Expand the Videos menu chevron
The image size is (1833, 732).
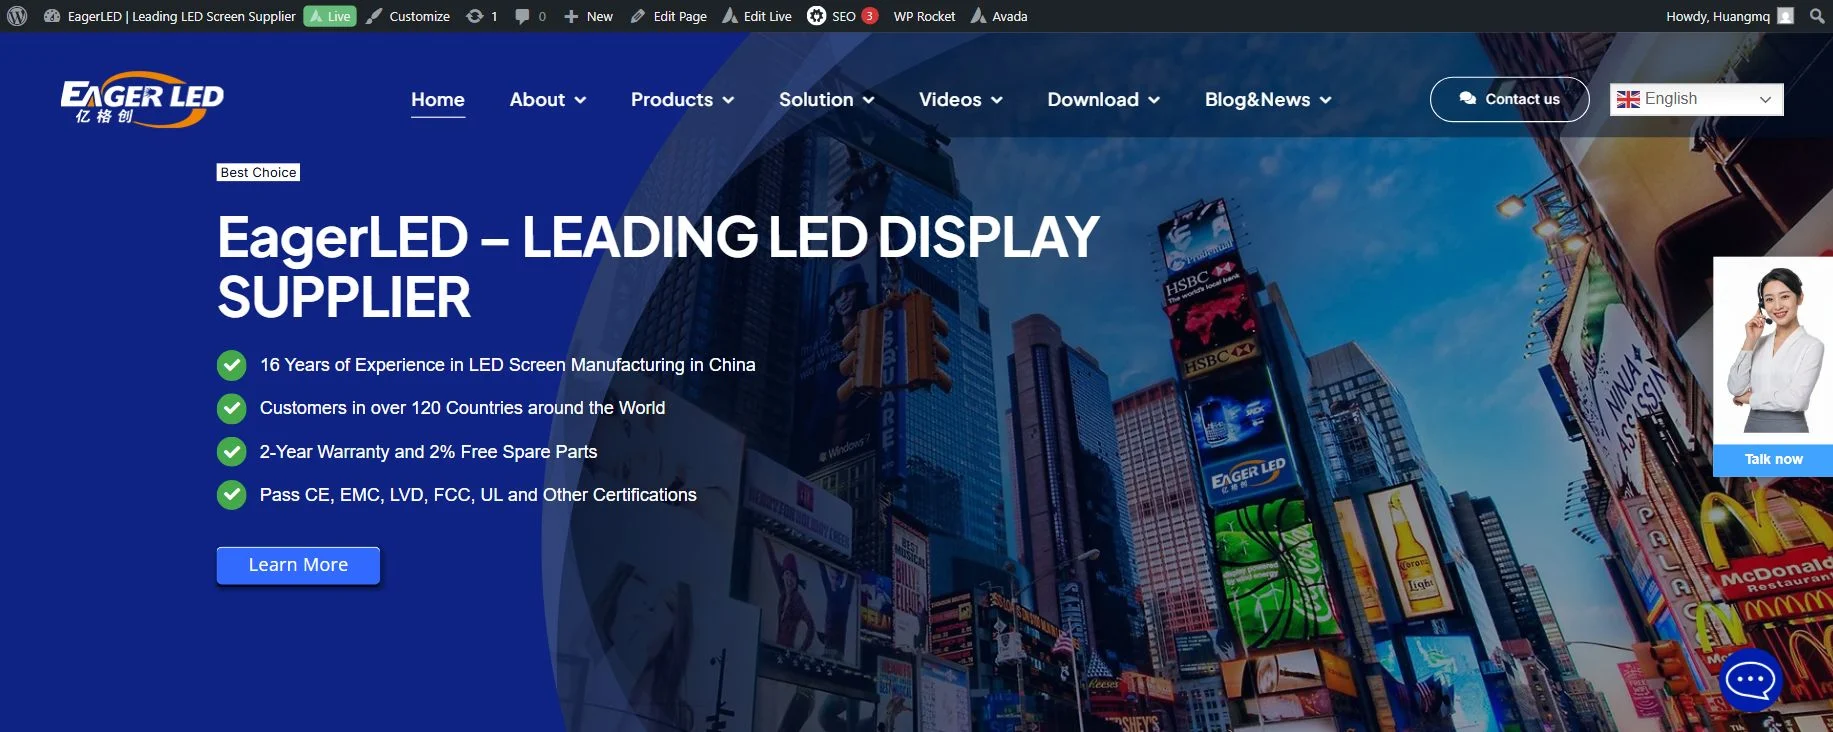(996, 100)
